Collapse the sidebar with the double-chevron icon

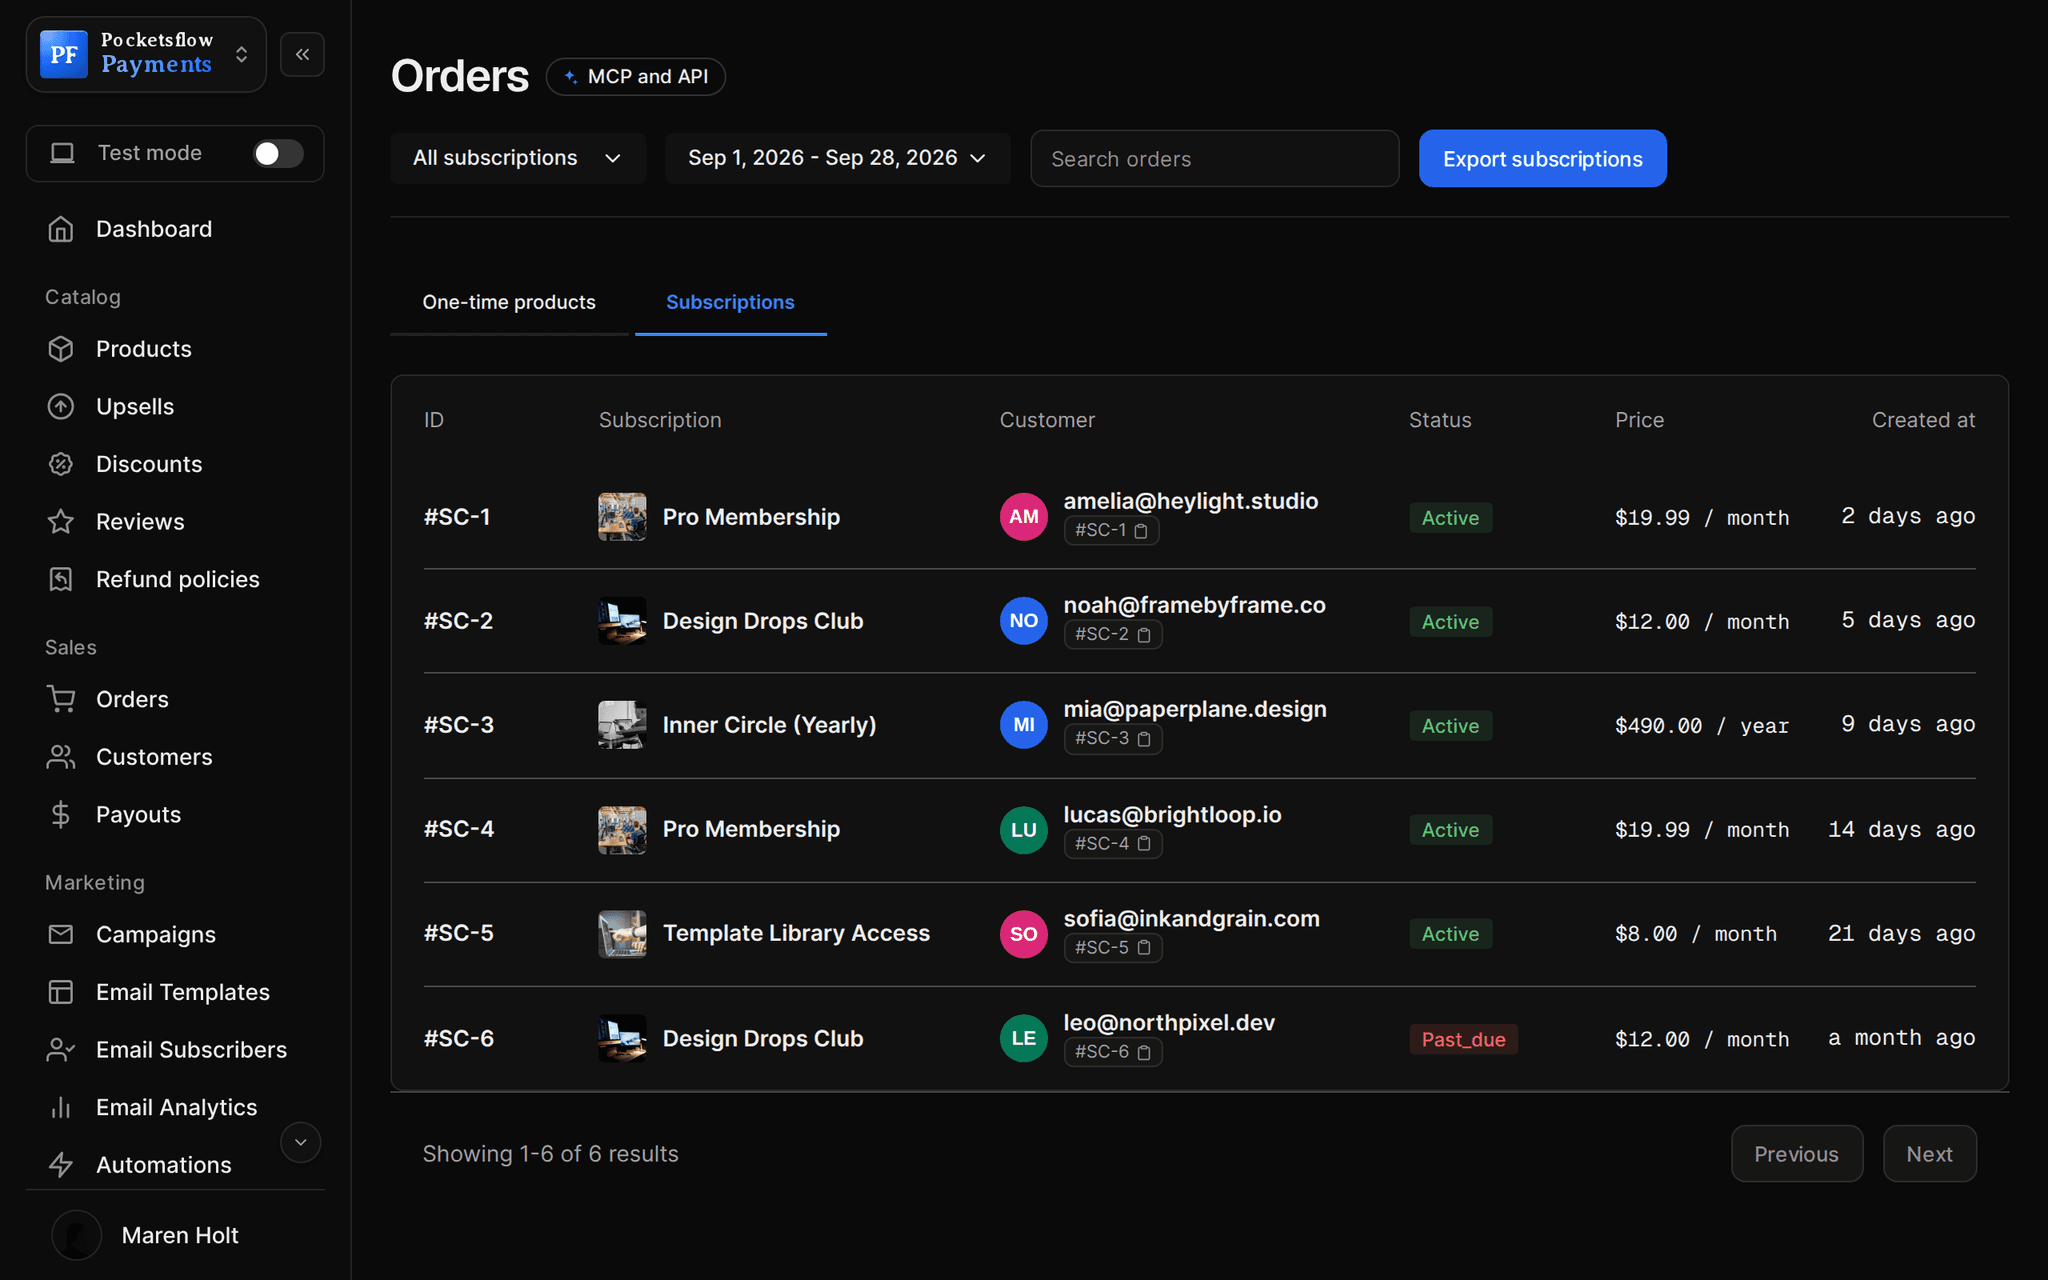coord(302,54)
